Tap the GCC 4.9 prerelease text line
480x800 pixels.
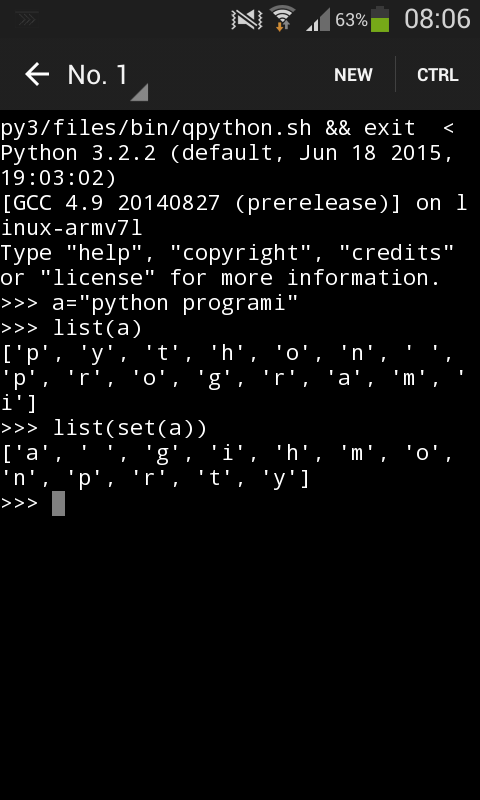tap(234, 216)
